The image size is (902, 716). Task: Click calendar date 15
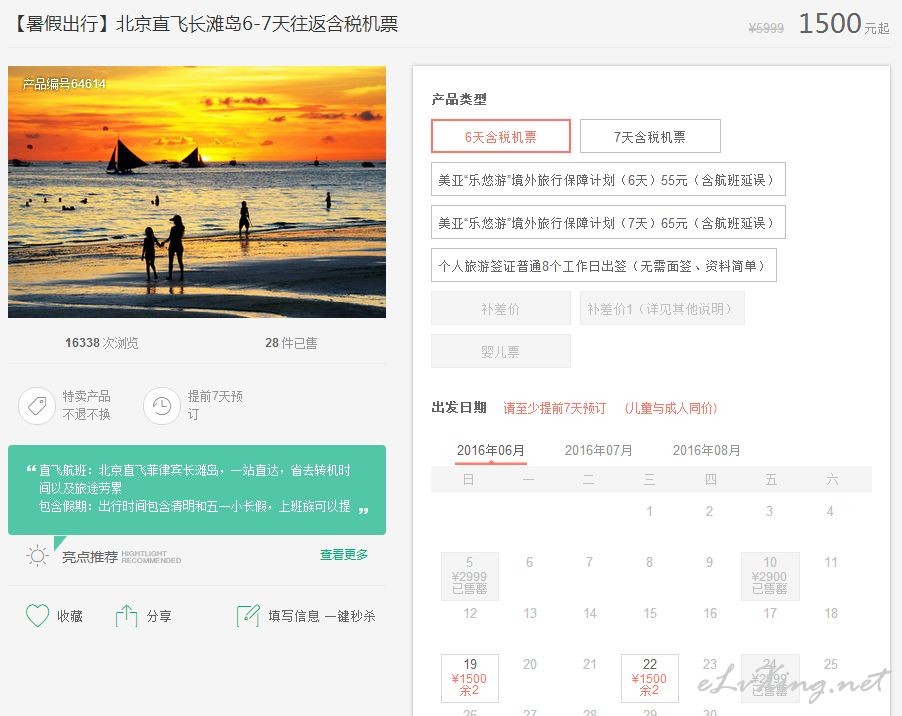coord(649,613)
